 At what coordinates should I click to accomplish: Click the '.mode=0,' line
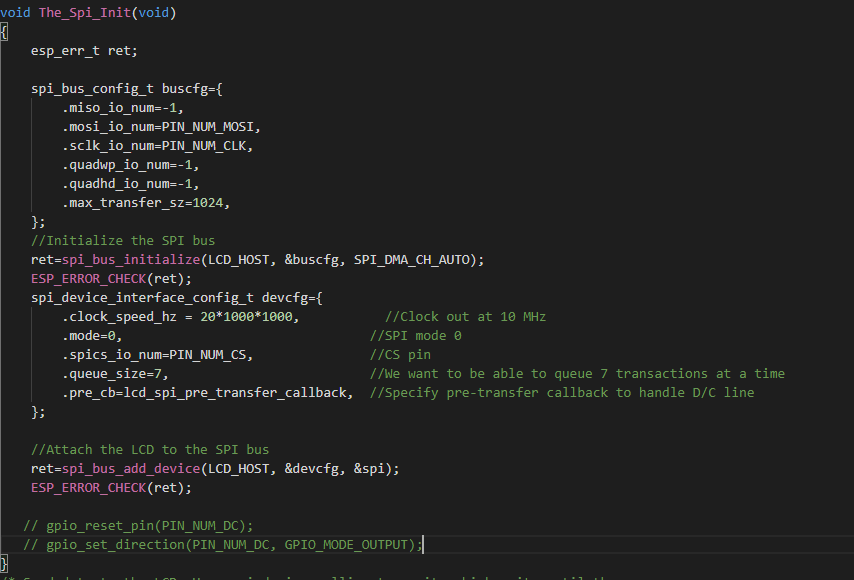coord(92,336)
